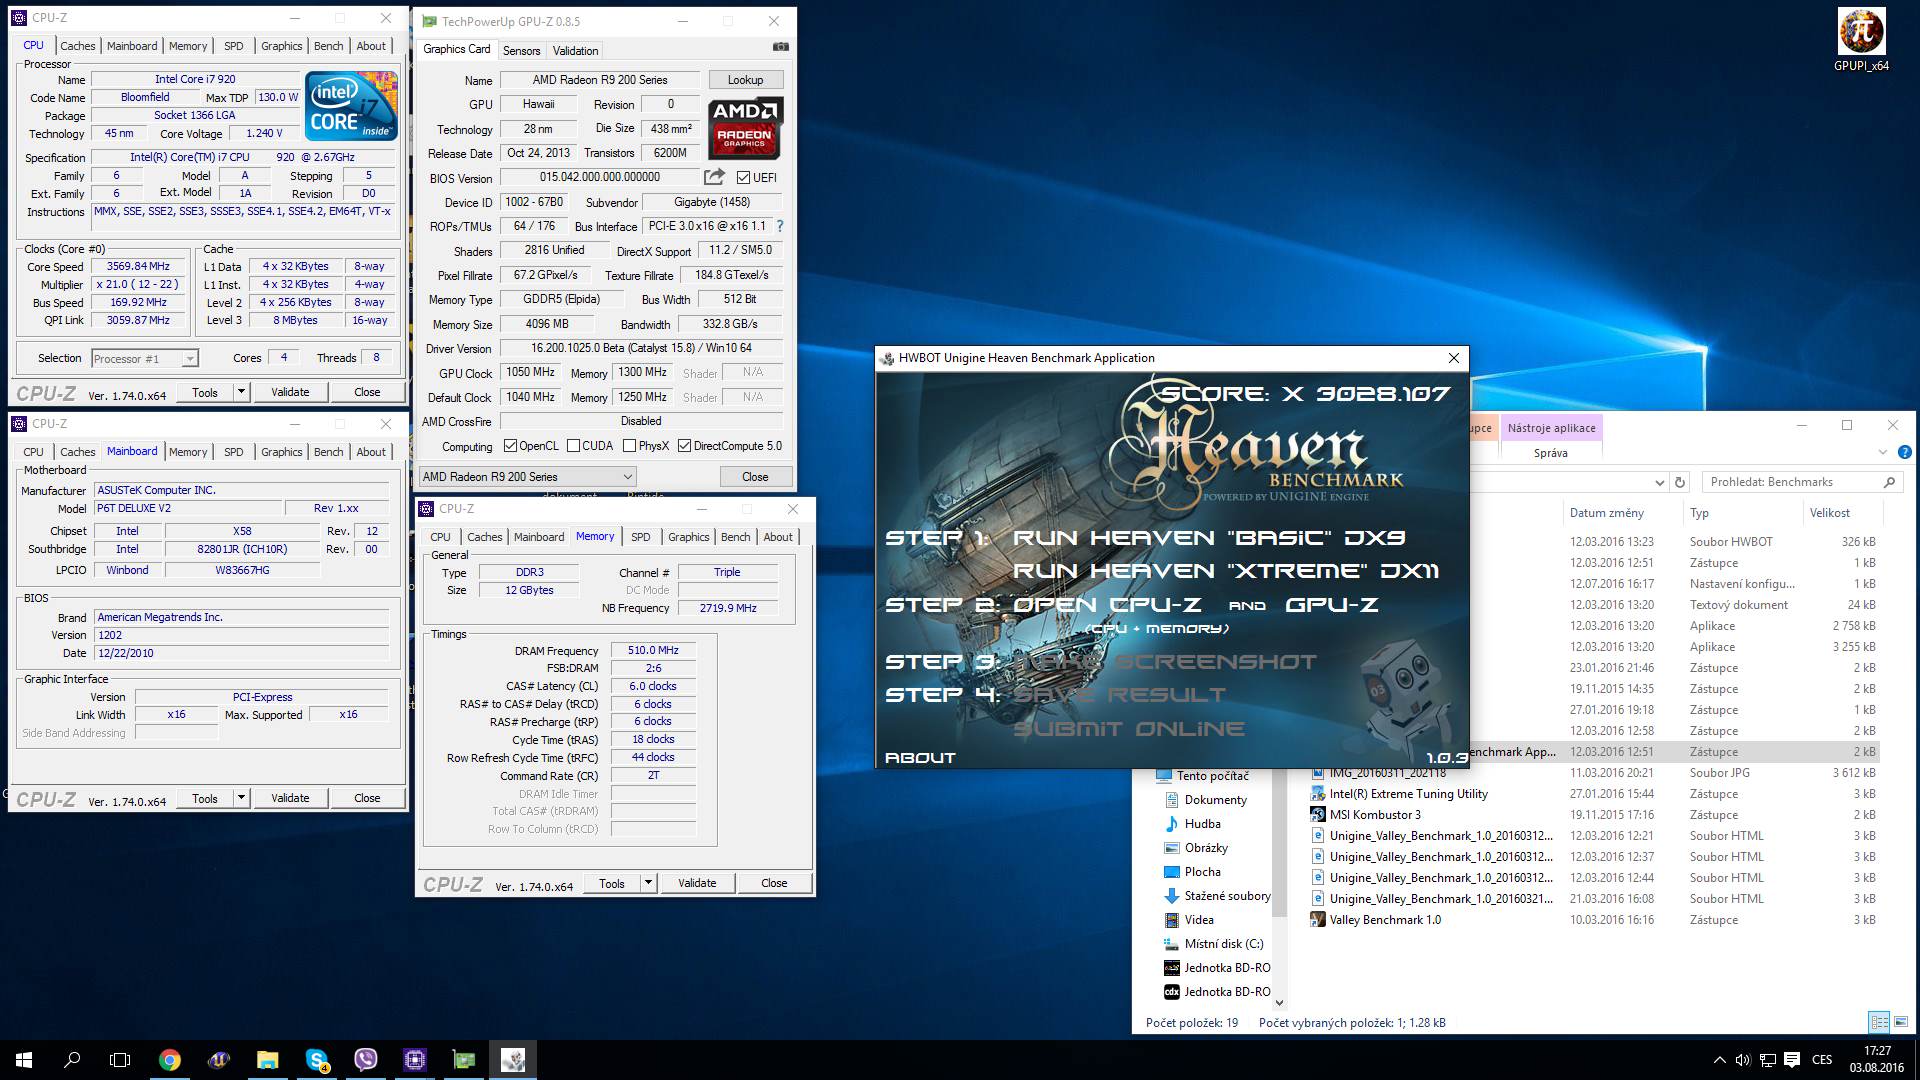Select Stažené soubory in the navigation pane

[1227, 896]
